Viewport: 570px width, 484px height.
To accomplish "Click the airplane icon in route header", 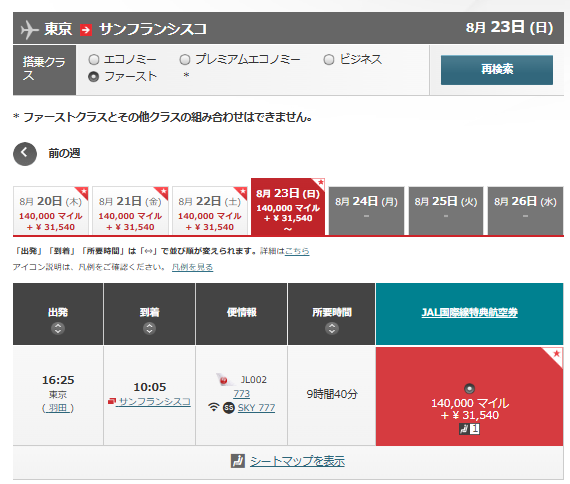I will 29,29.
